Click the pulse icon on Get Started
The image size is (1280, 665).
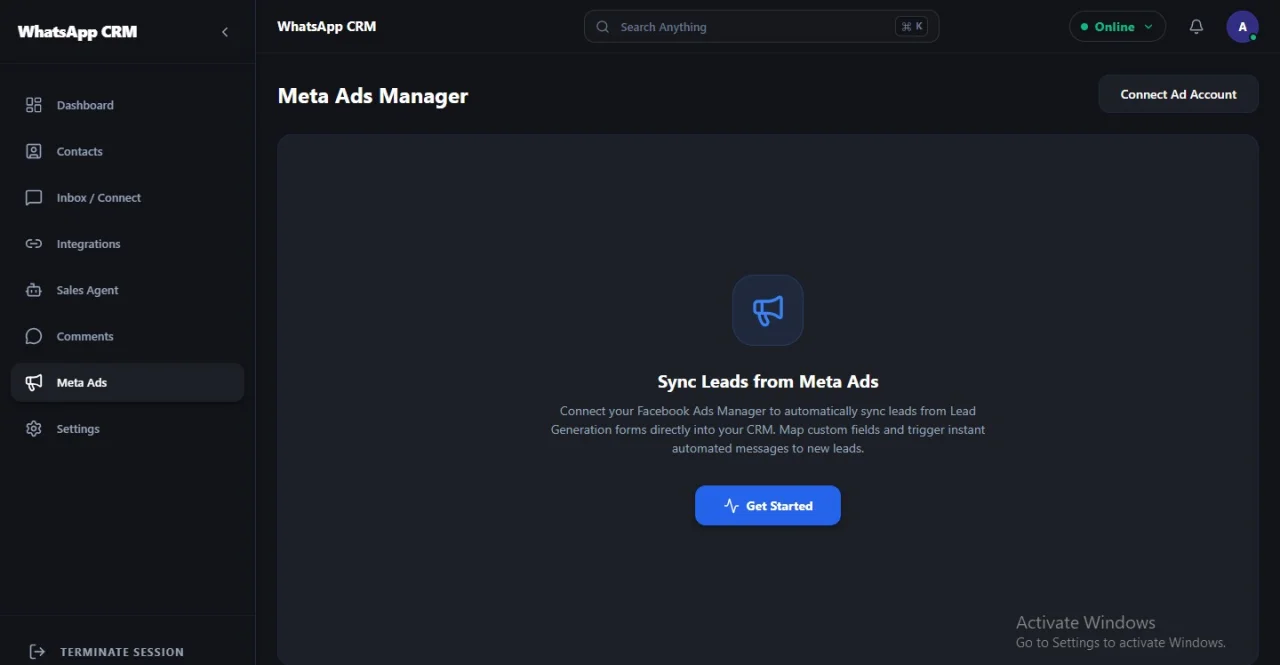click(731, 506)
